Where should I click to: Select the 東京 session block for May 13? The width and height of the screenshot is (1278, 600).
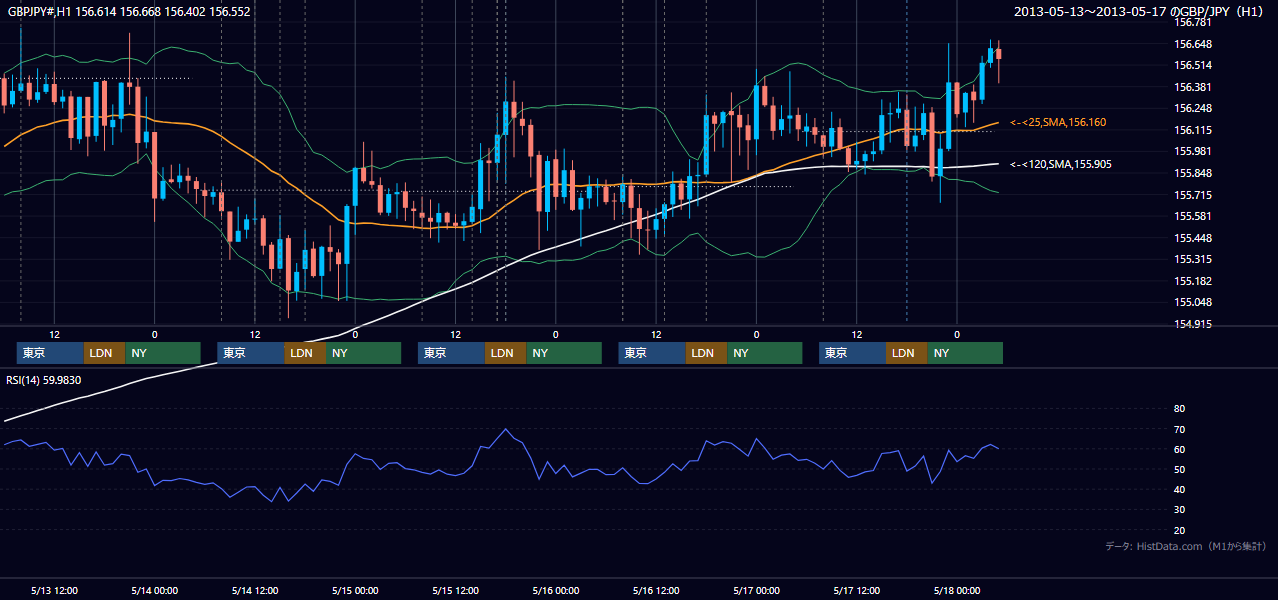coord(50,353)
